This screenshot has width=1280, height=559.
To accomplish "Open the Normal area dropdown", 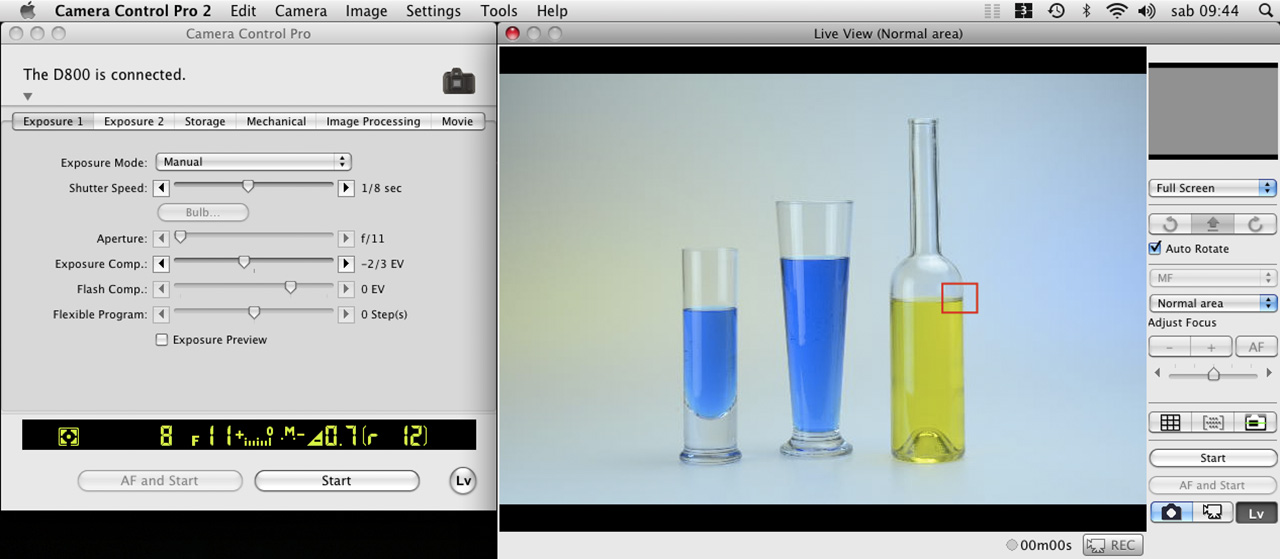I will coord(1212,303).
